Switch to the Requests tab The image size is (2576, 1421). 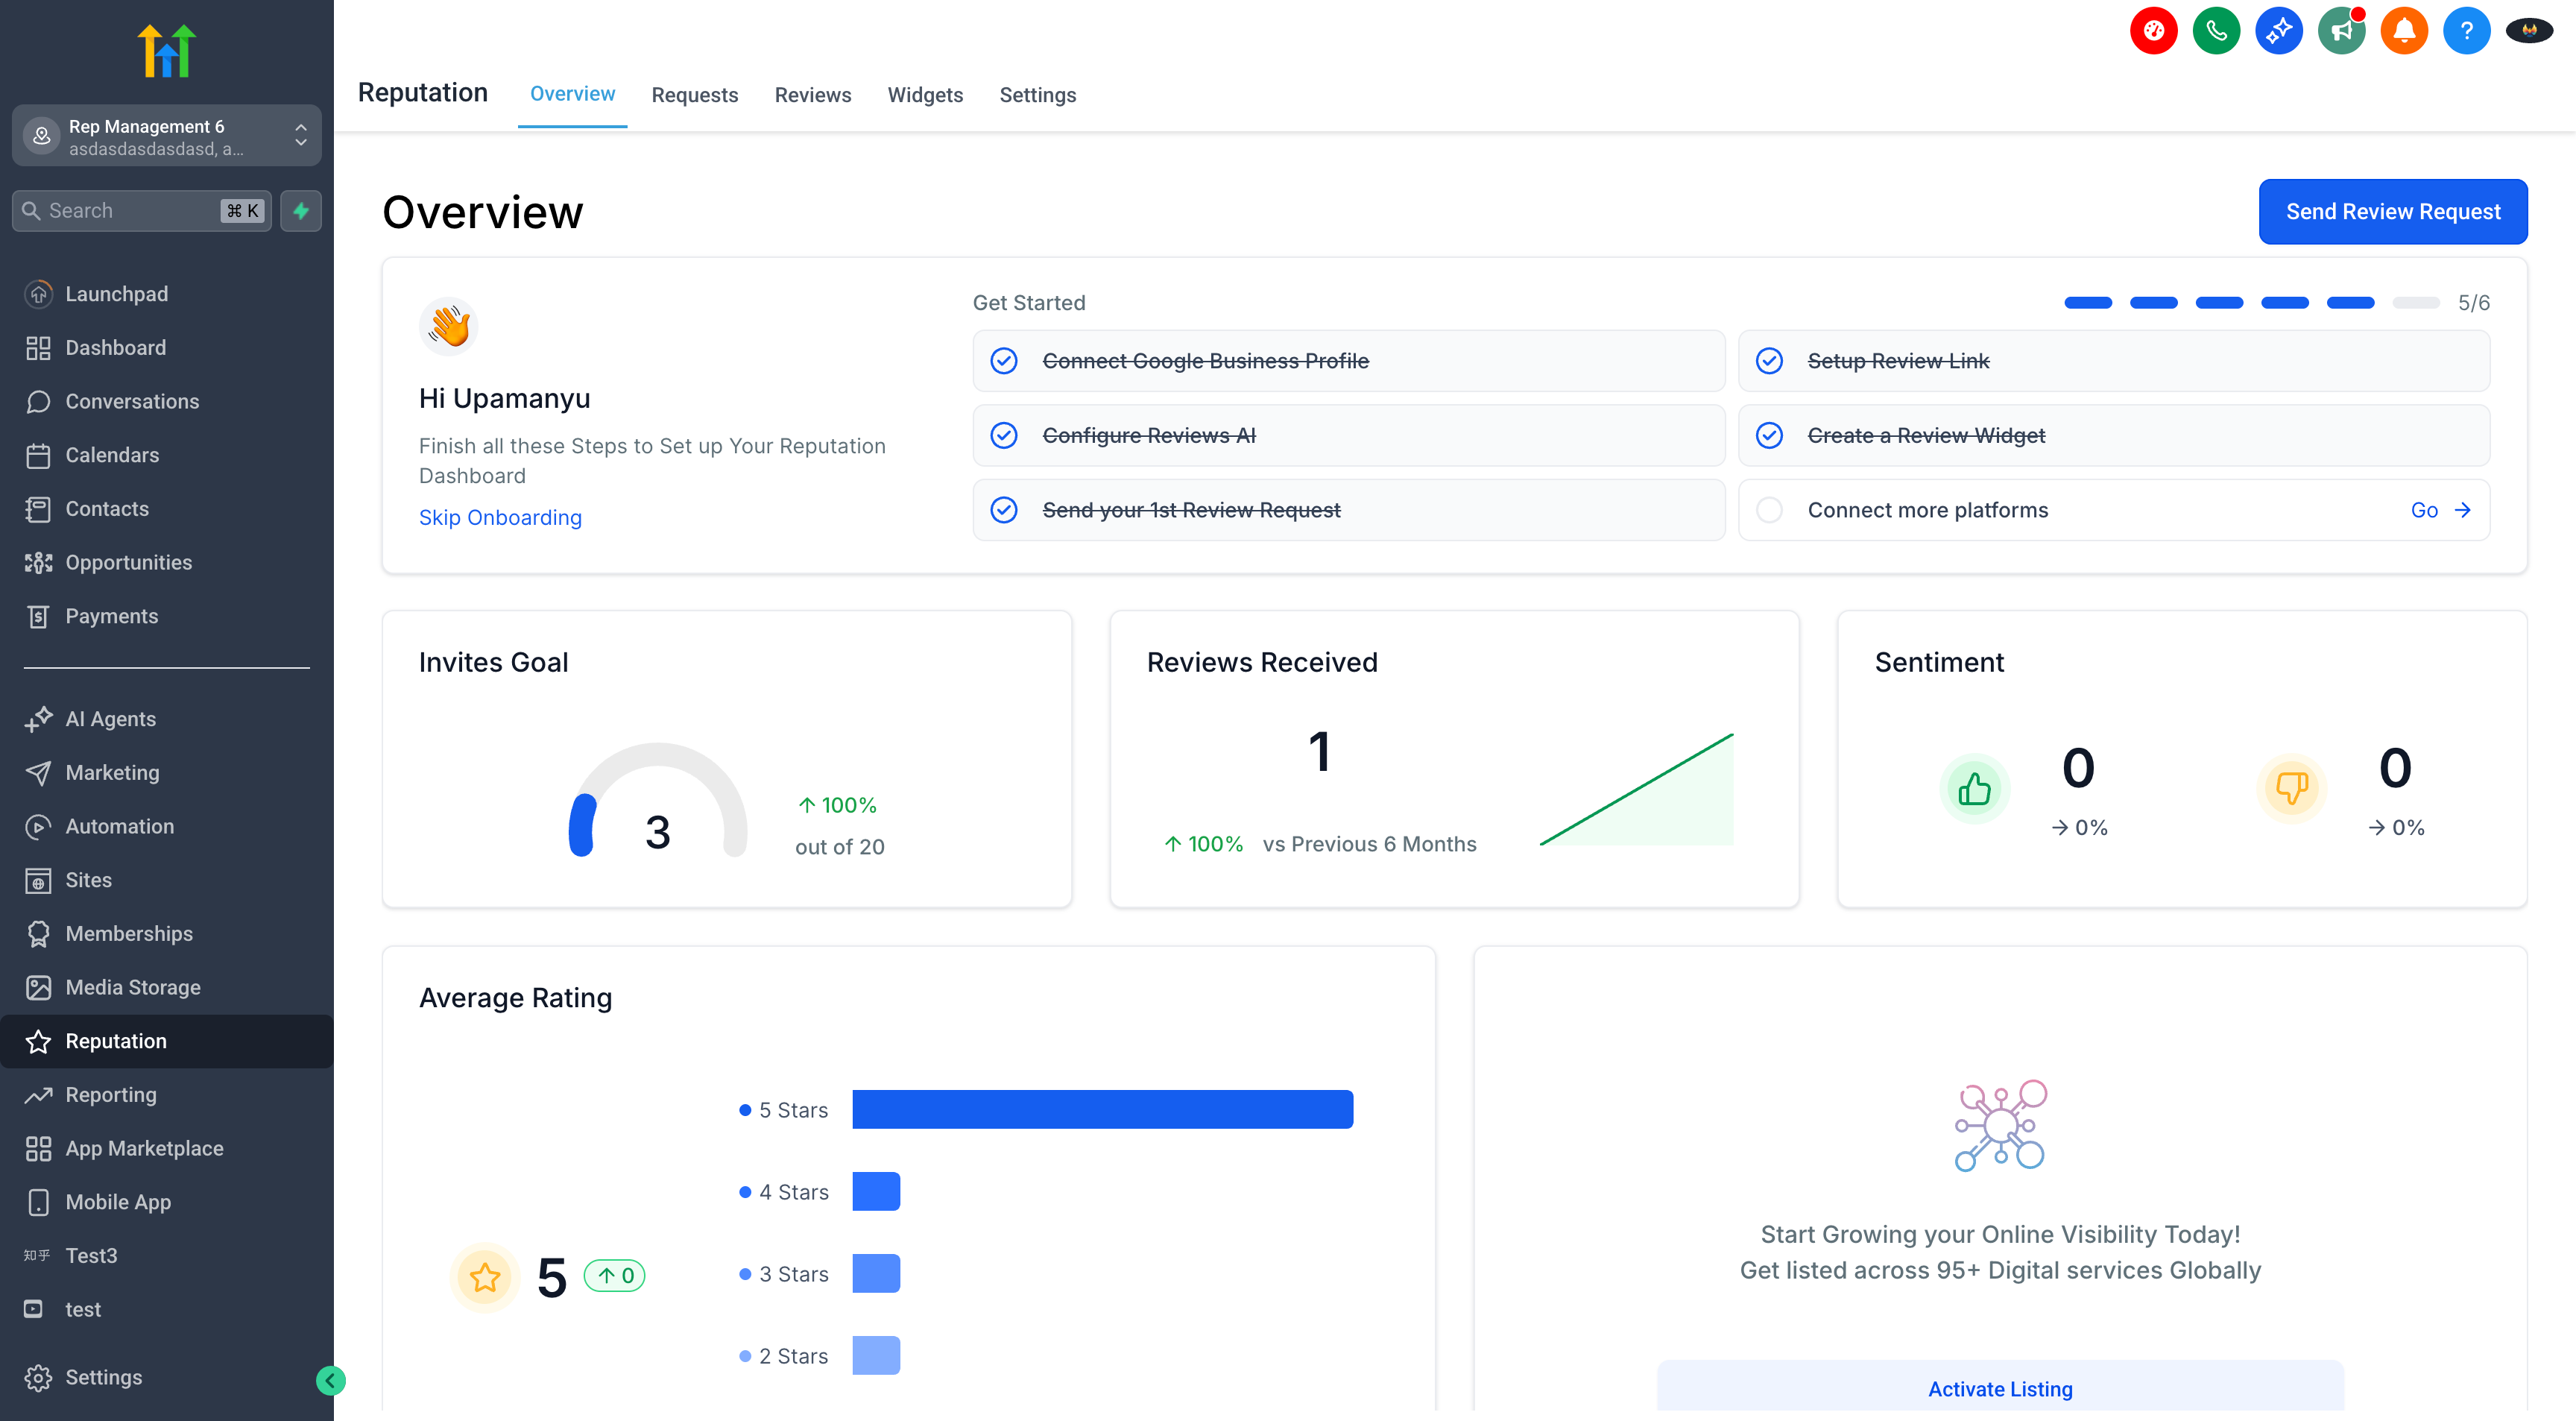[694, 95]
